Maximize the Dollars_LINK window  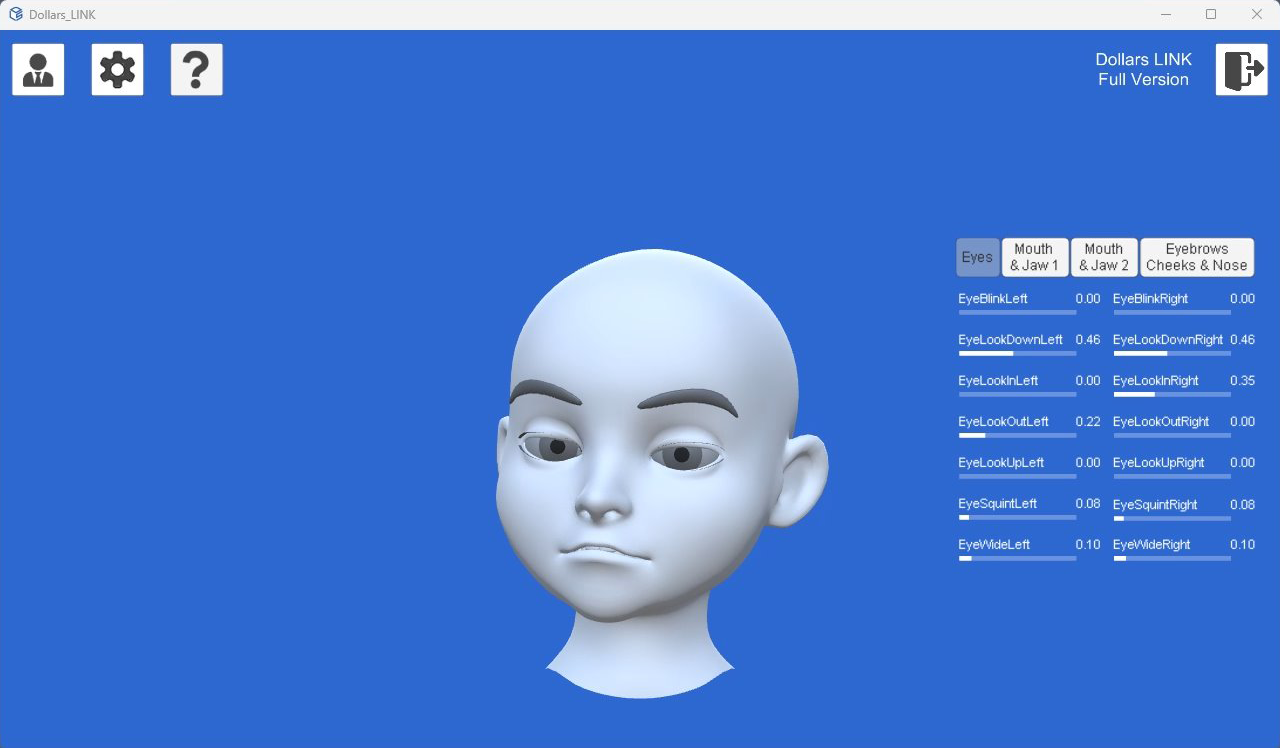click(1211, 14)
